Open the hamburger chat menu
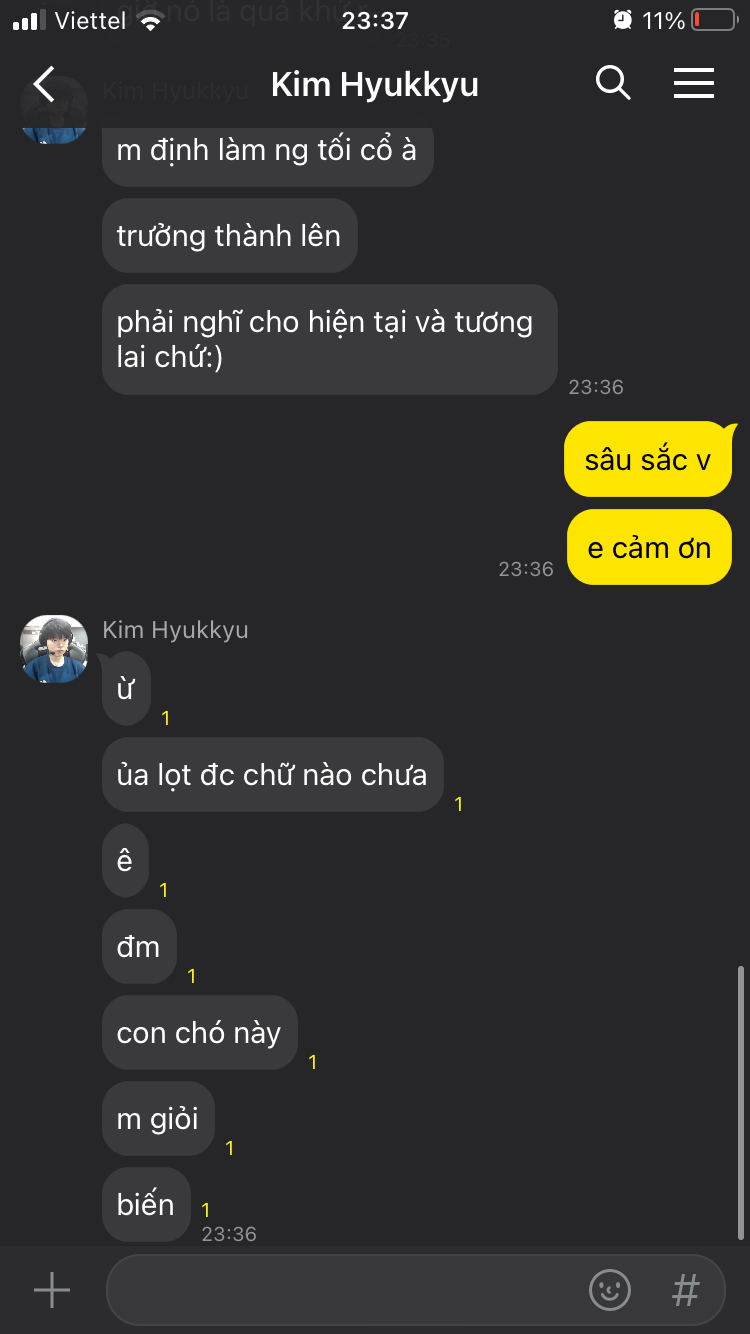 pyautogui.click(x=693, y=83)
